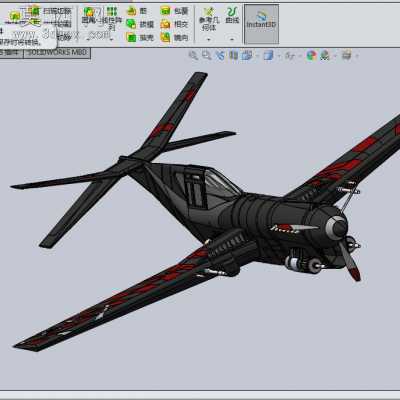Screen dimensions: 400x400
Task: Expand the View Settings dropdown arrow
Action: point(357,56)
